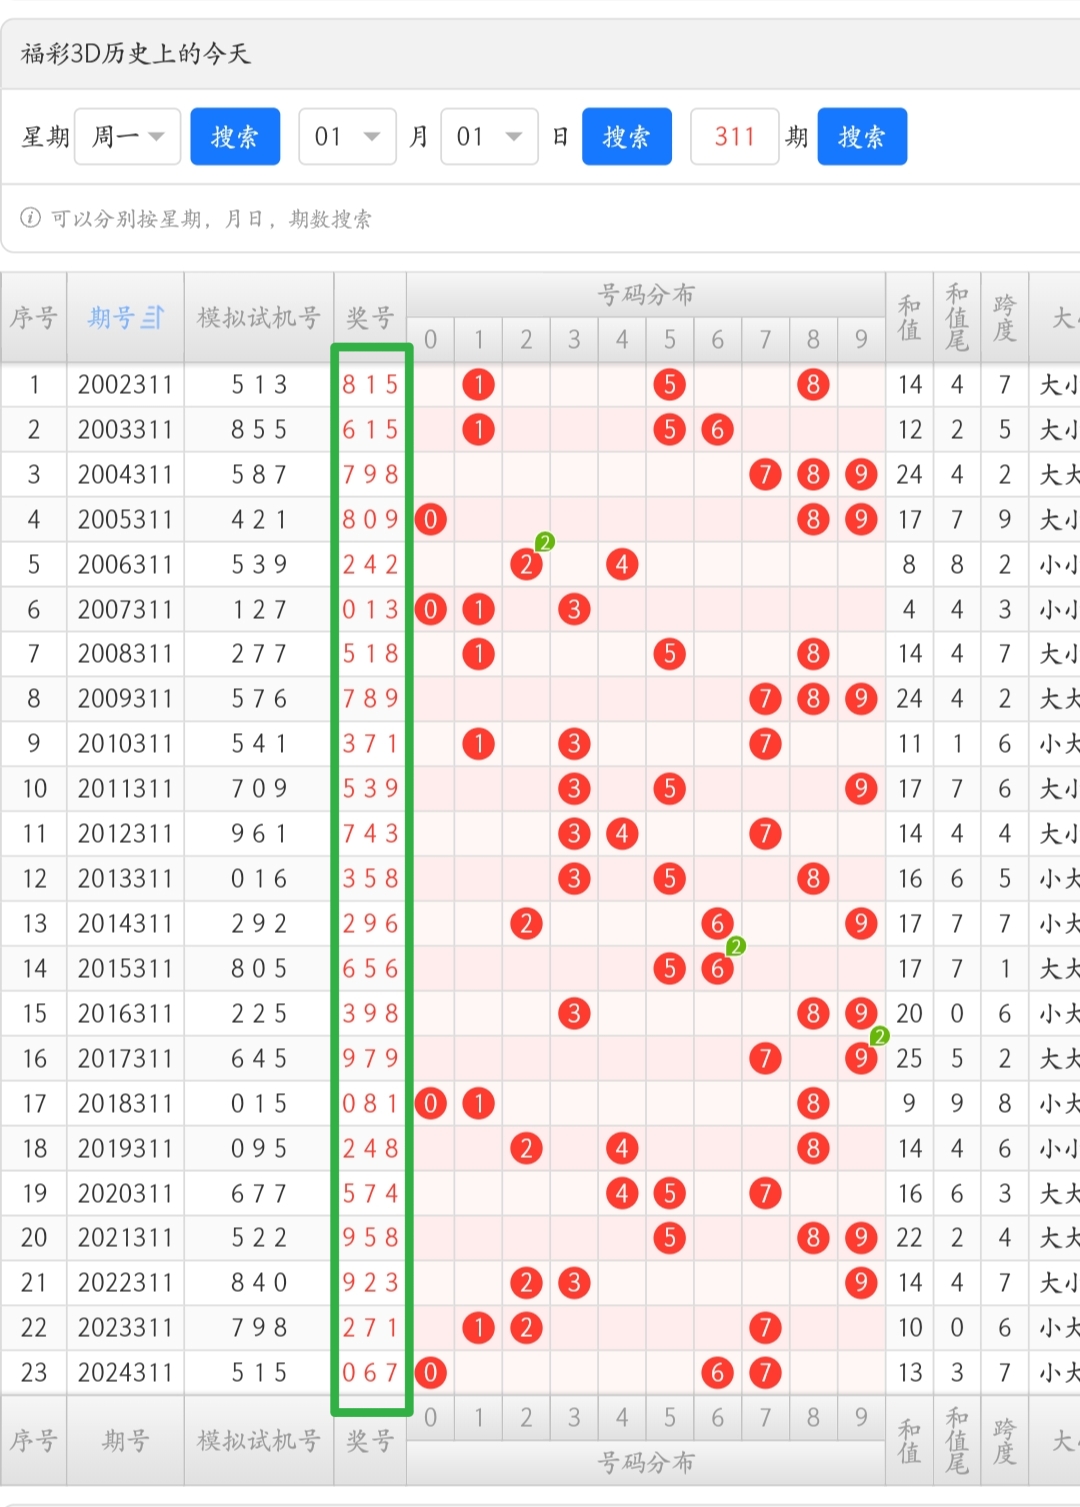Click the info icon beside the search hint

[x=31, y=218]
